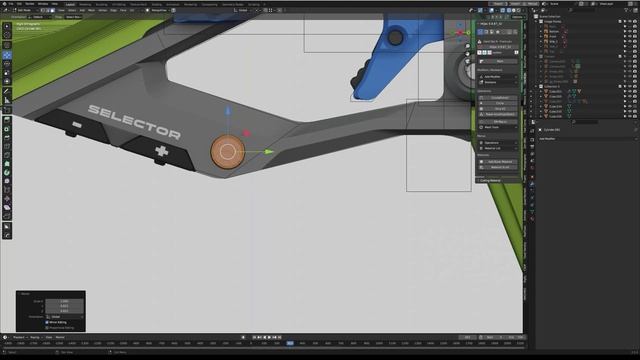Screen dimensions: 640x360
Task: Switch to vertex select mode
Action: click(43, 10)
